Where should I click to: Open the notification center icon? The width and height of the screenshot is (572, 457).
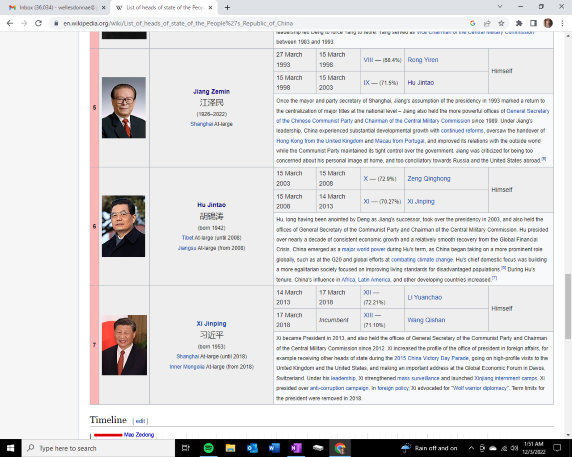tap(557, 448)
